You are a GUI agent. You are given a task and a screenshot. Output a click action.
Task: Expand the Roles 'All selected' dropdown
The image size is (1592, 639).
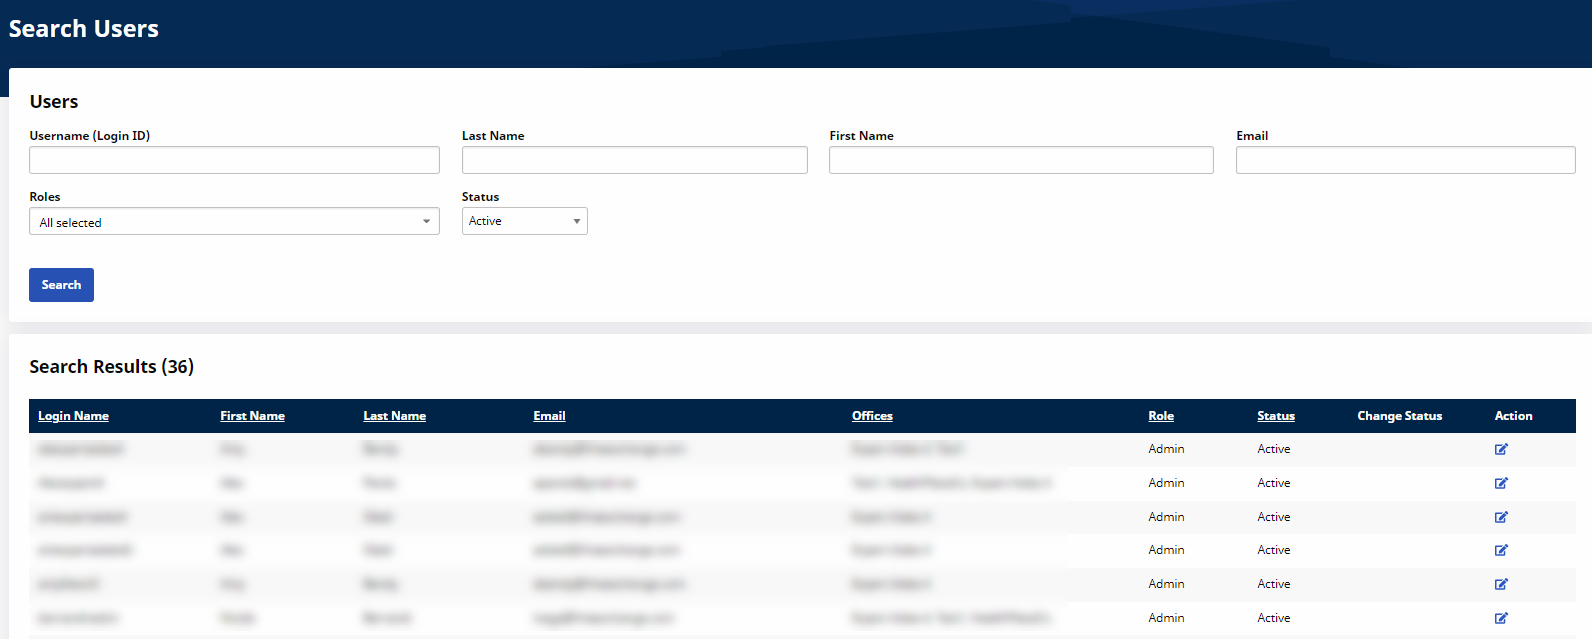click(x=234, y=222)
